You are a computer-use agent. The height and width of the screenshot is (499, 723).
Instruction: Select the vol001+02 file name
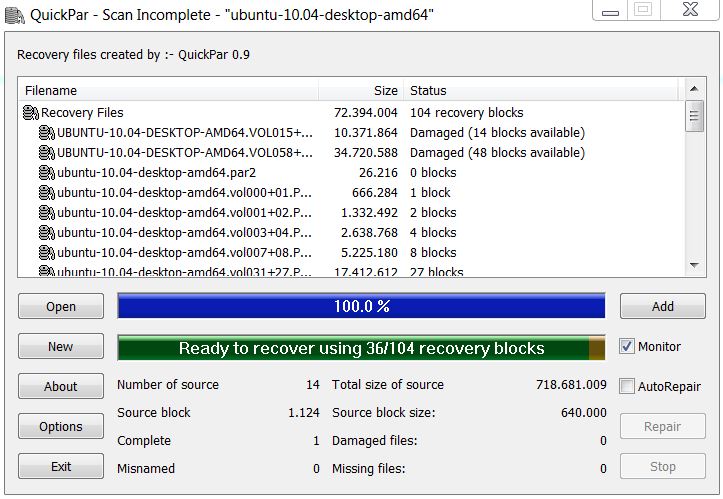(184, 212)
